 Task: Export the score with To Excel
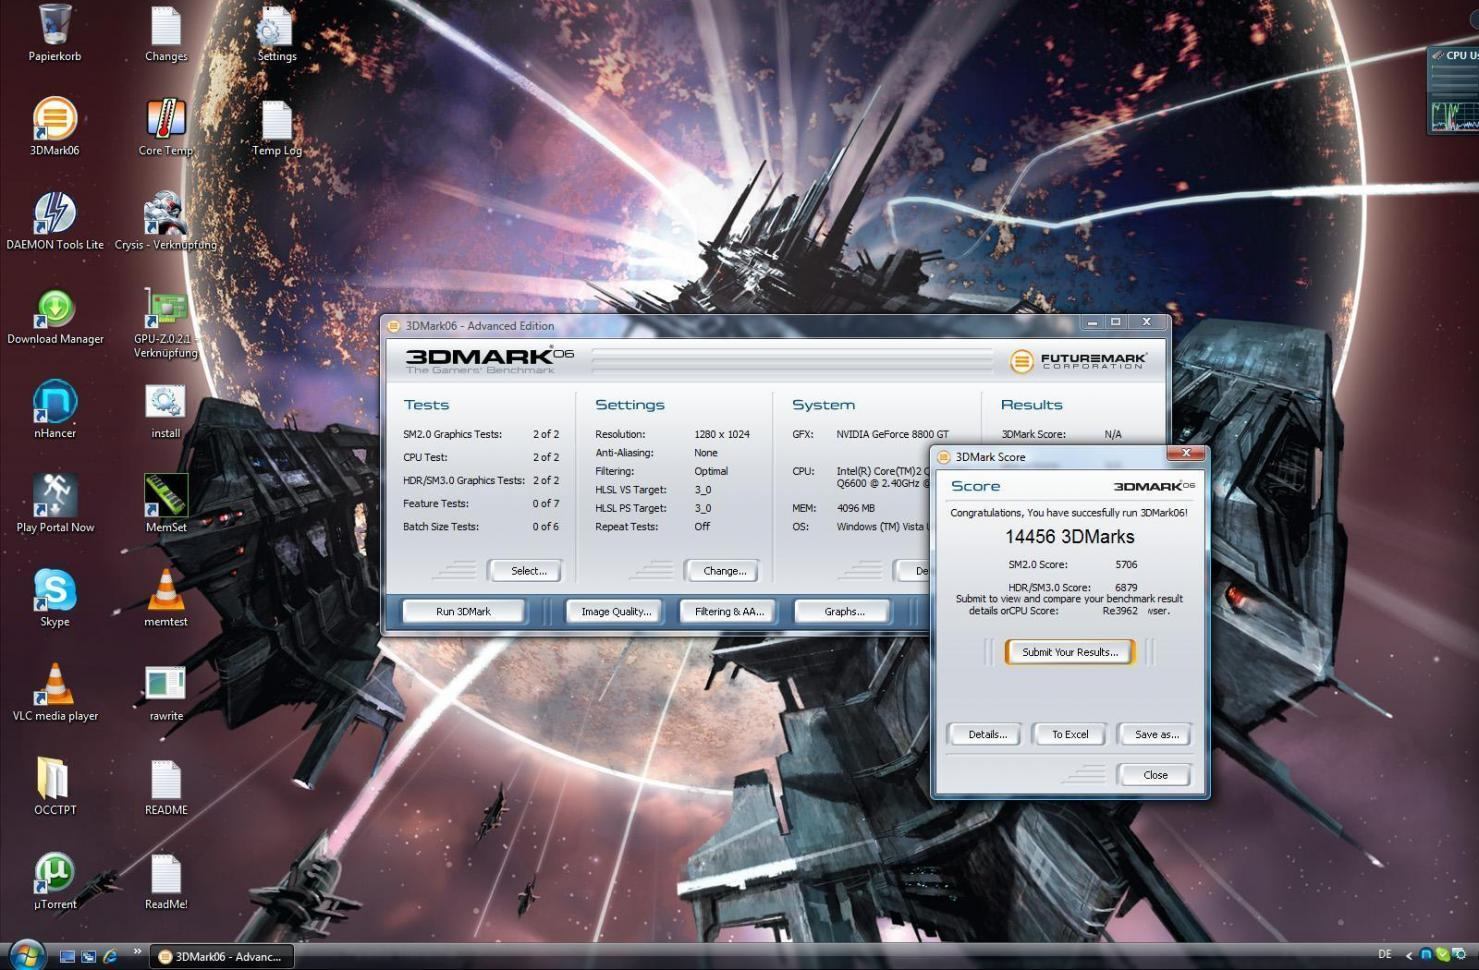1070,734
